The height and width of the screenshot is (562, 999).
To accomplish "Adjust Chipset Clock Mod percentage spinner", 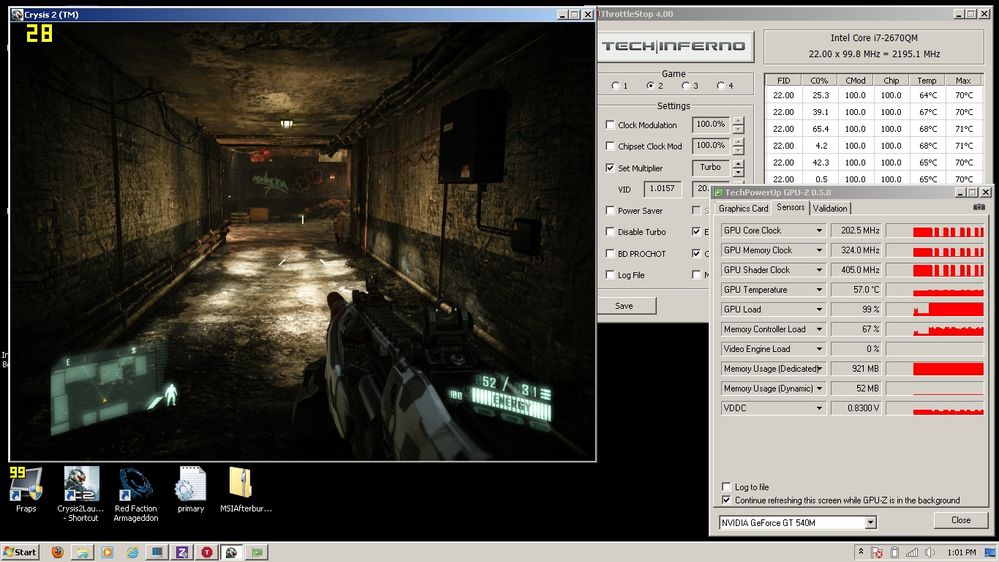I will click(x=738, y=147).
